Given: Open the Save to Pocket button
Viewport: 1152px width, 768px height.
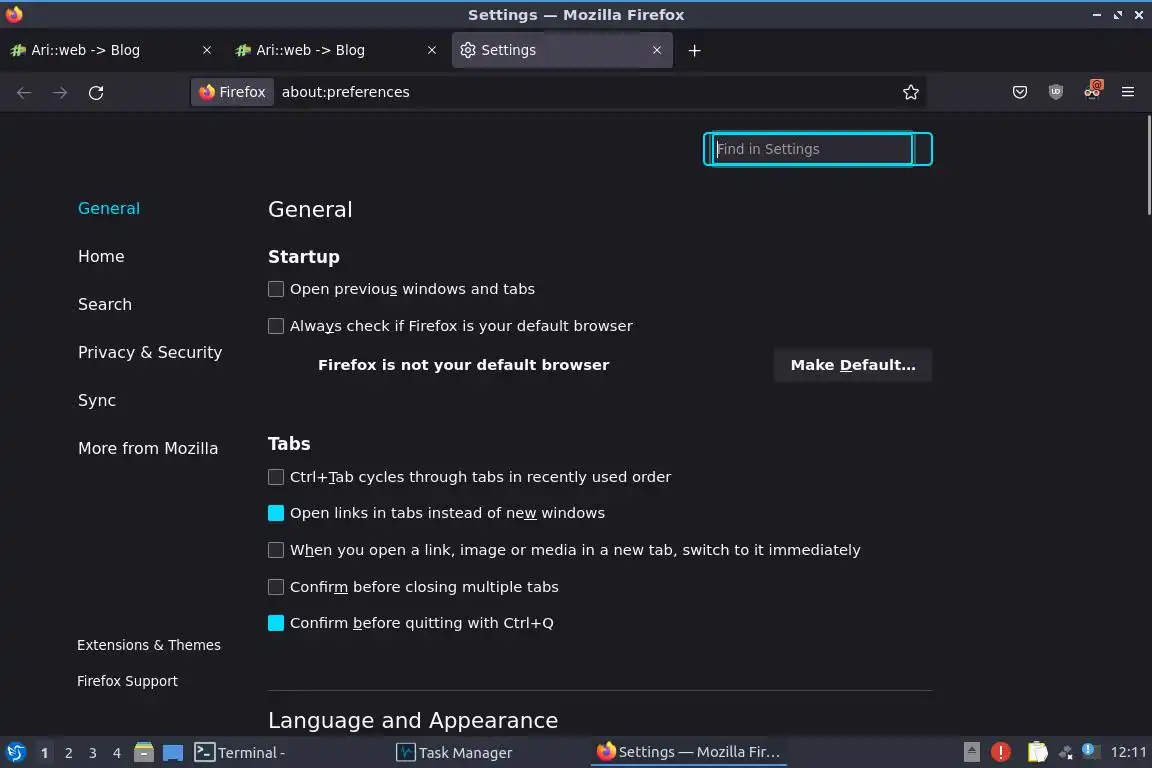Looking at the screenshot, I should coord(1020,92).
